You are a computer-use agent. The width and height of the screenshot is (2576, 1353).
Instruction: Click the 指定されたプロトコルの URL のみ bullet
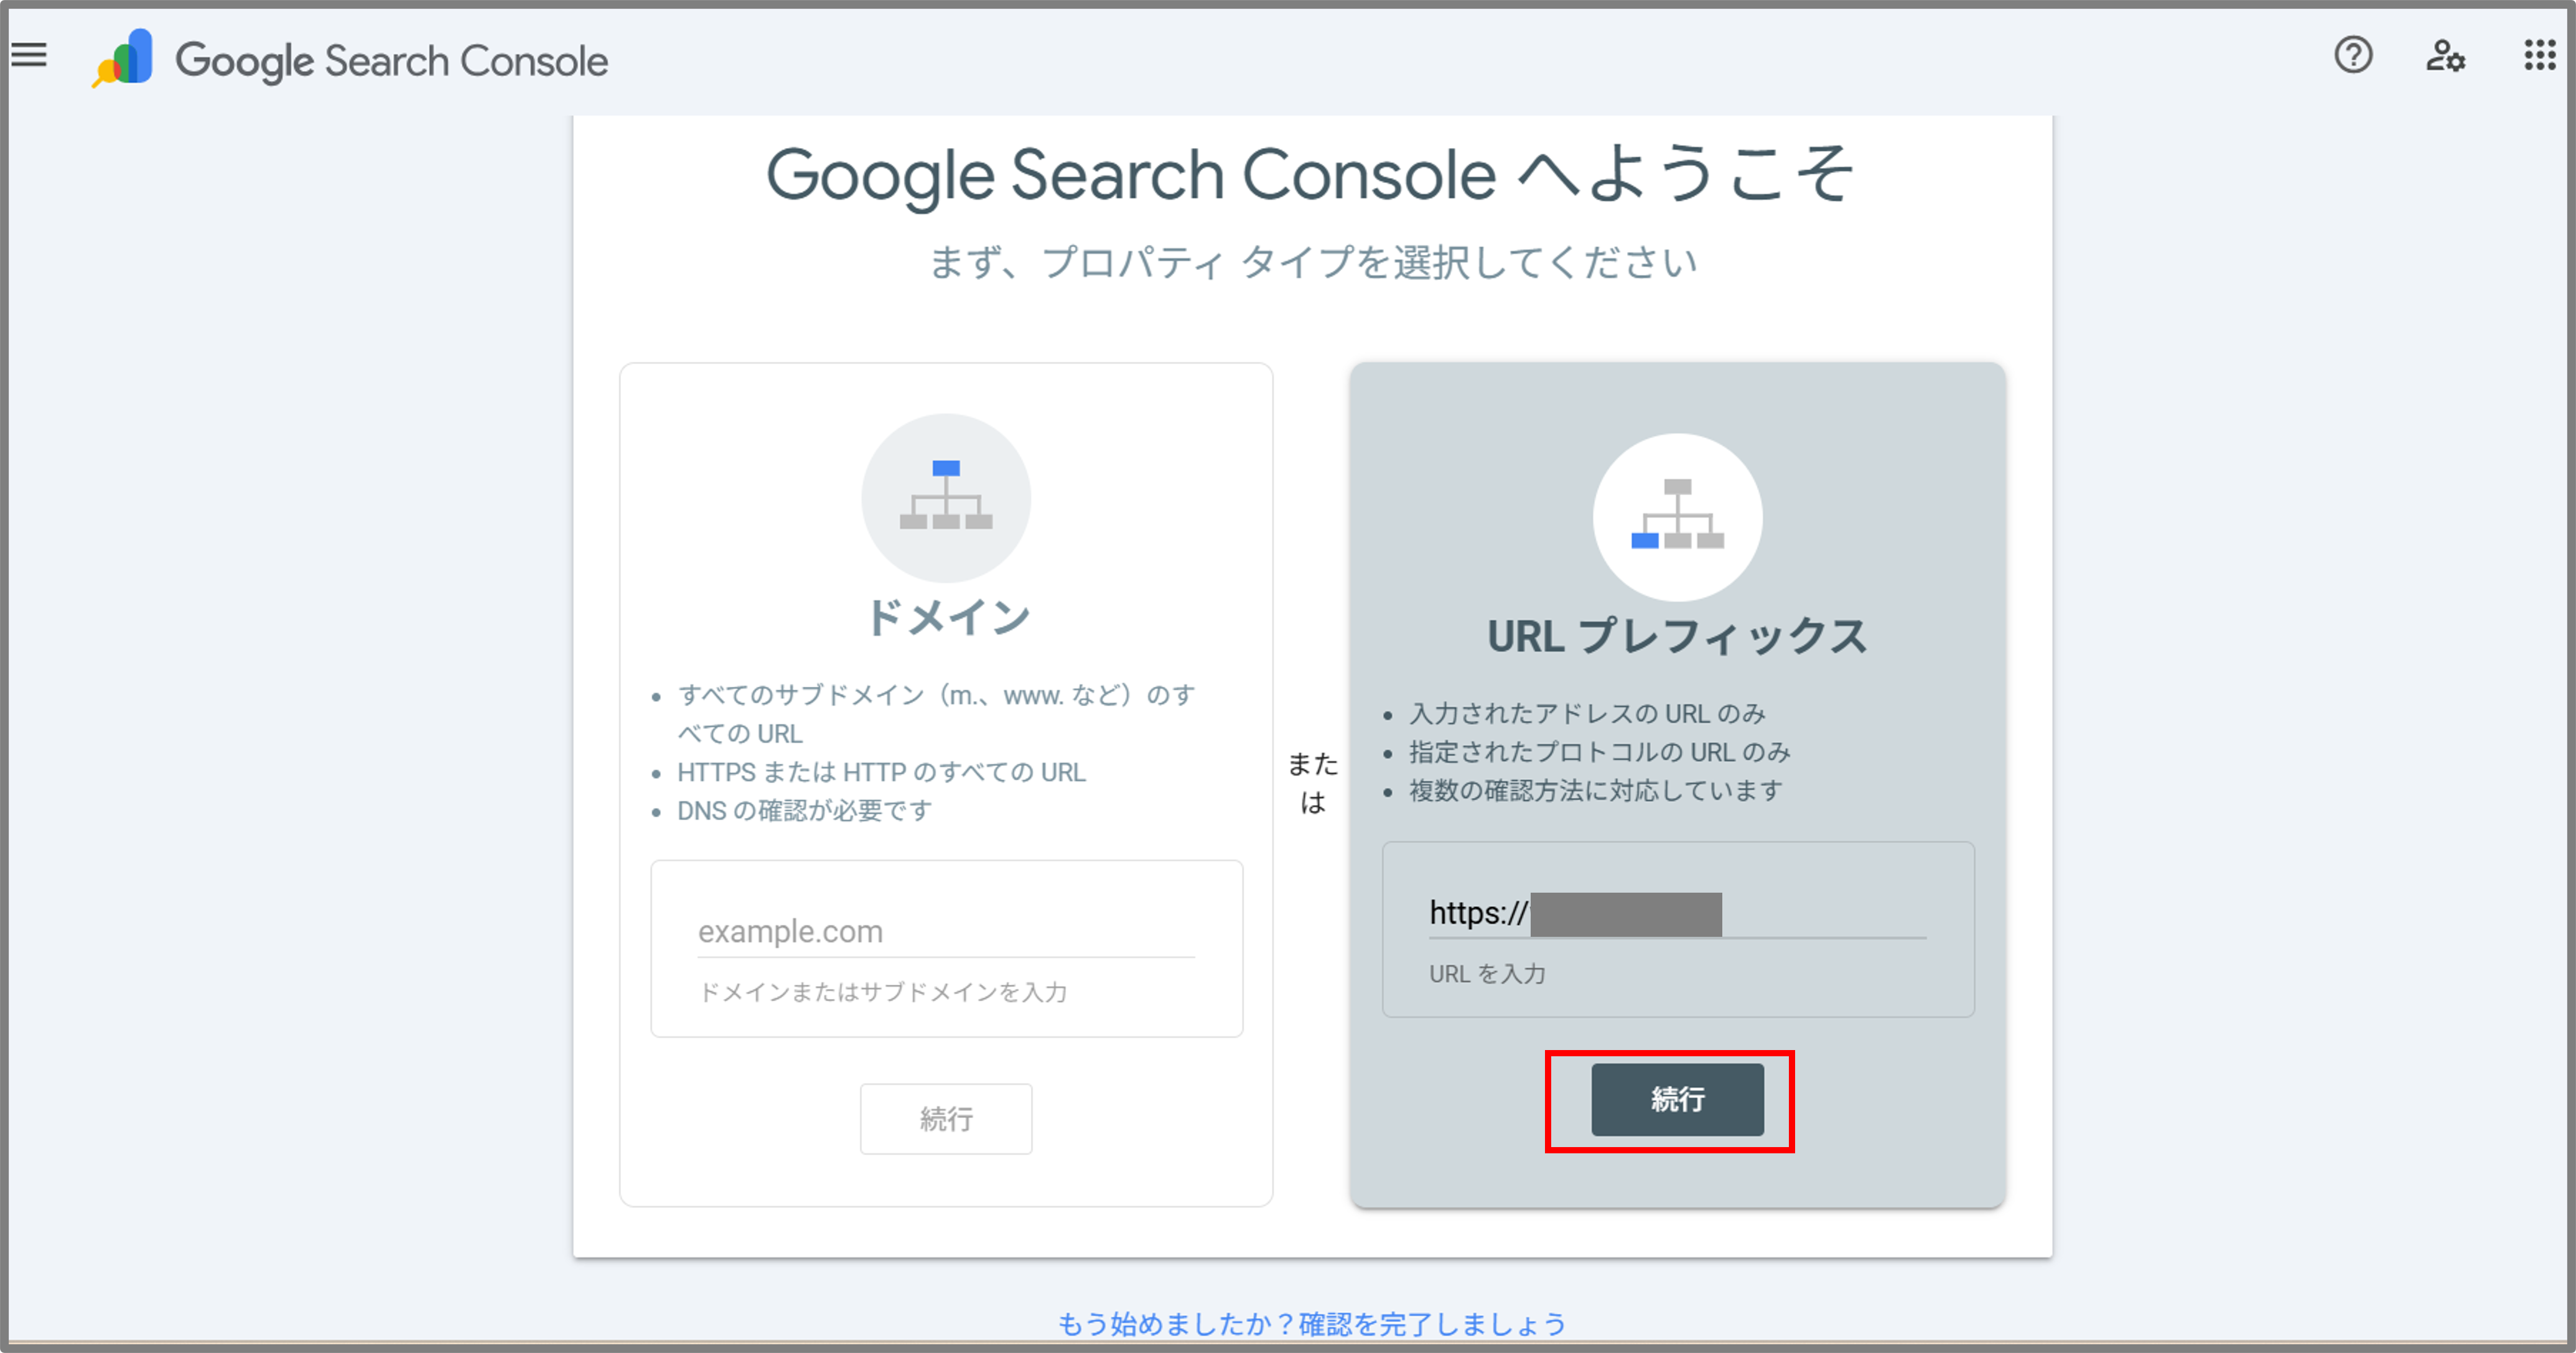coord(1599,752)
